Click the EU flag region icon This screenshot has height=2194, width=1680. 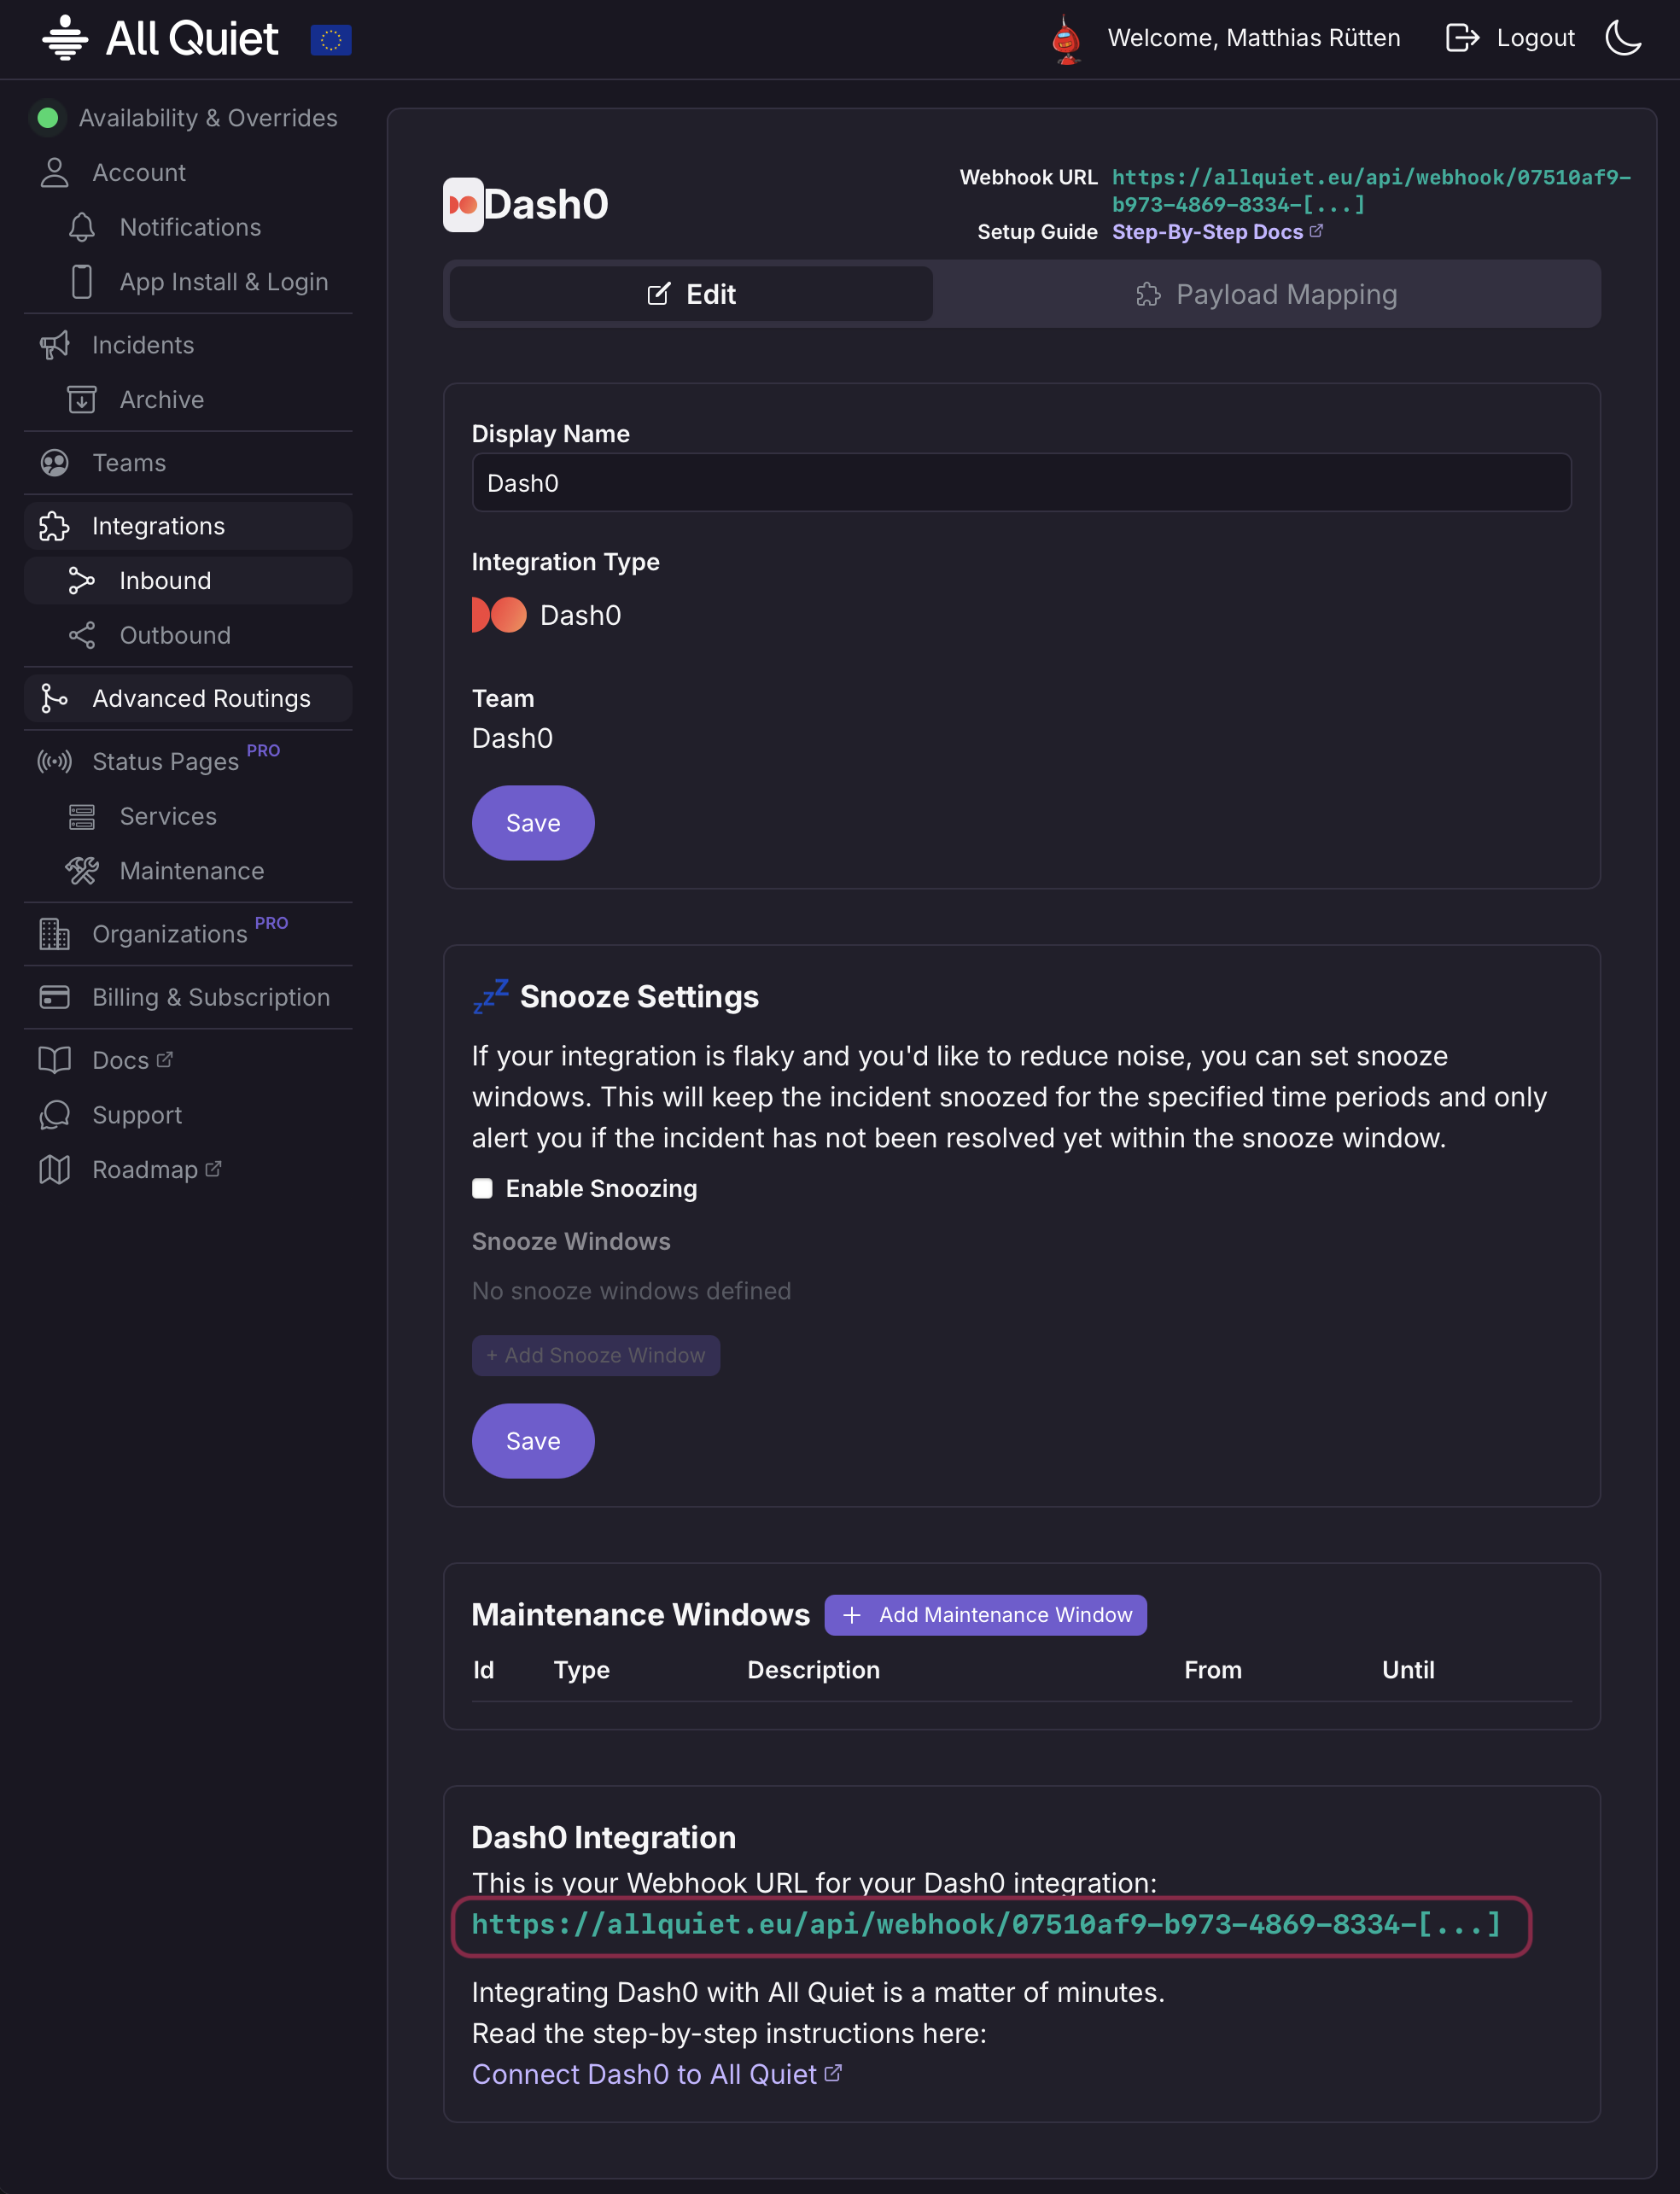point(331,40)
